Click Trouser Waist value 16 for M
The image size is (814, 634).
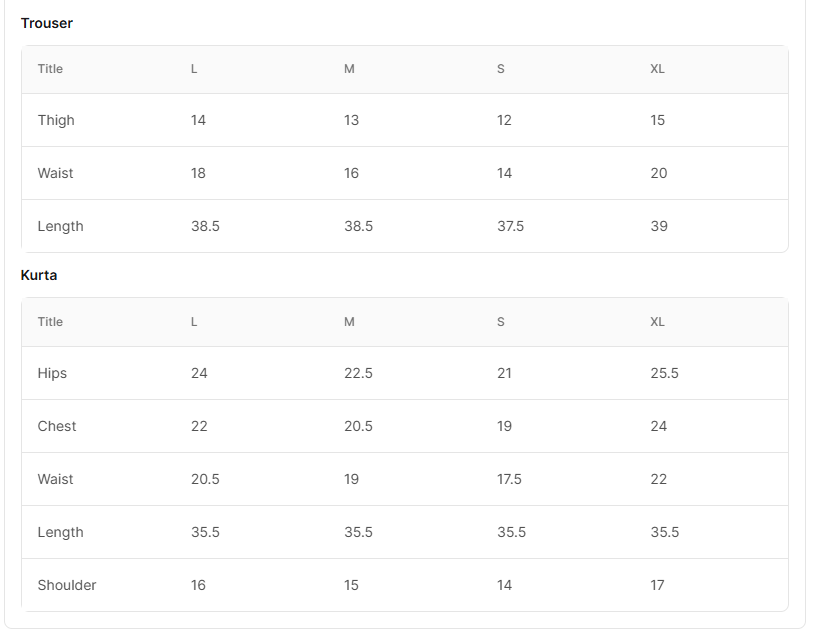(x=351, y=173)
